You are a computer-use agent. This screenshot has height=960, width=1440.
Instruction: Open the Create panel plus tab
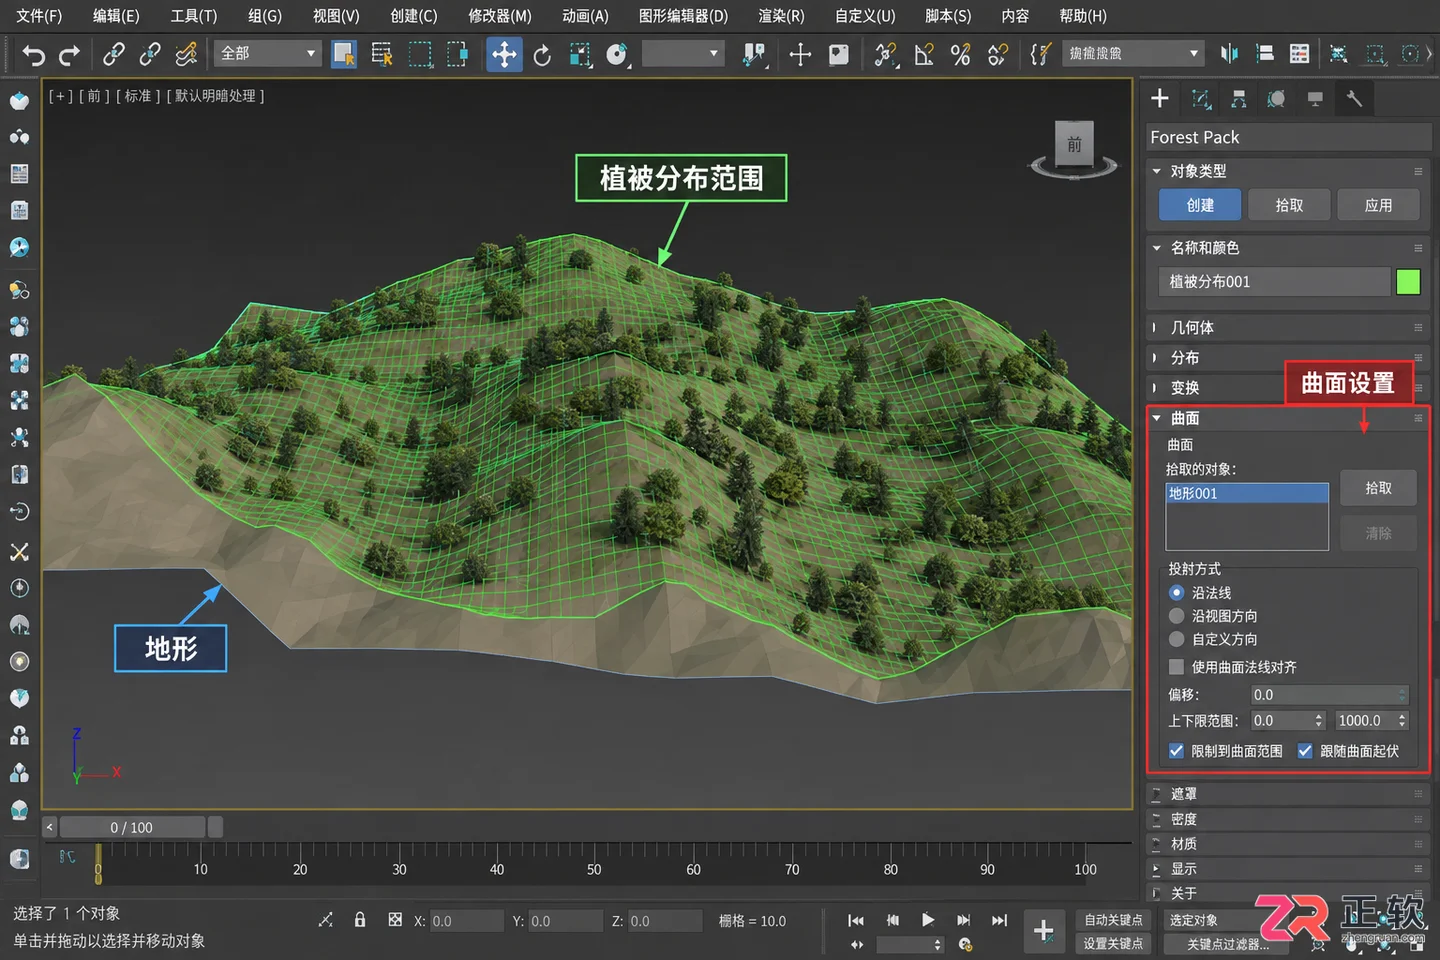point(1160,98)
